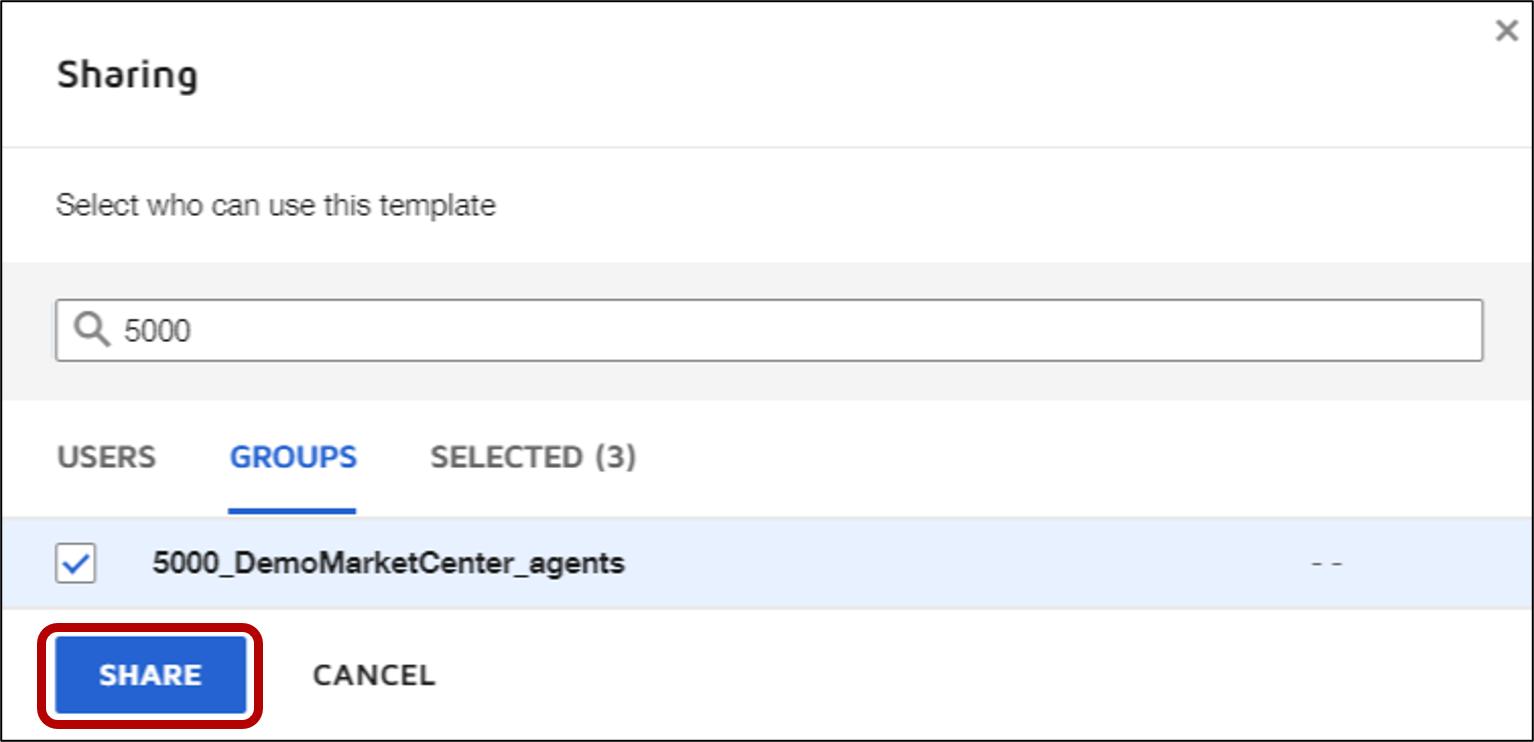Click the blue underline beneath GROUPS
Image resolution: width=1534 pixels, height=742 pixels.
pyautogui.click(x=292, y=511)
